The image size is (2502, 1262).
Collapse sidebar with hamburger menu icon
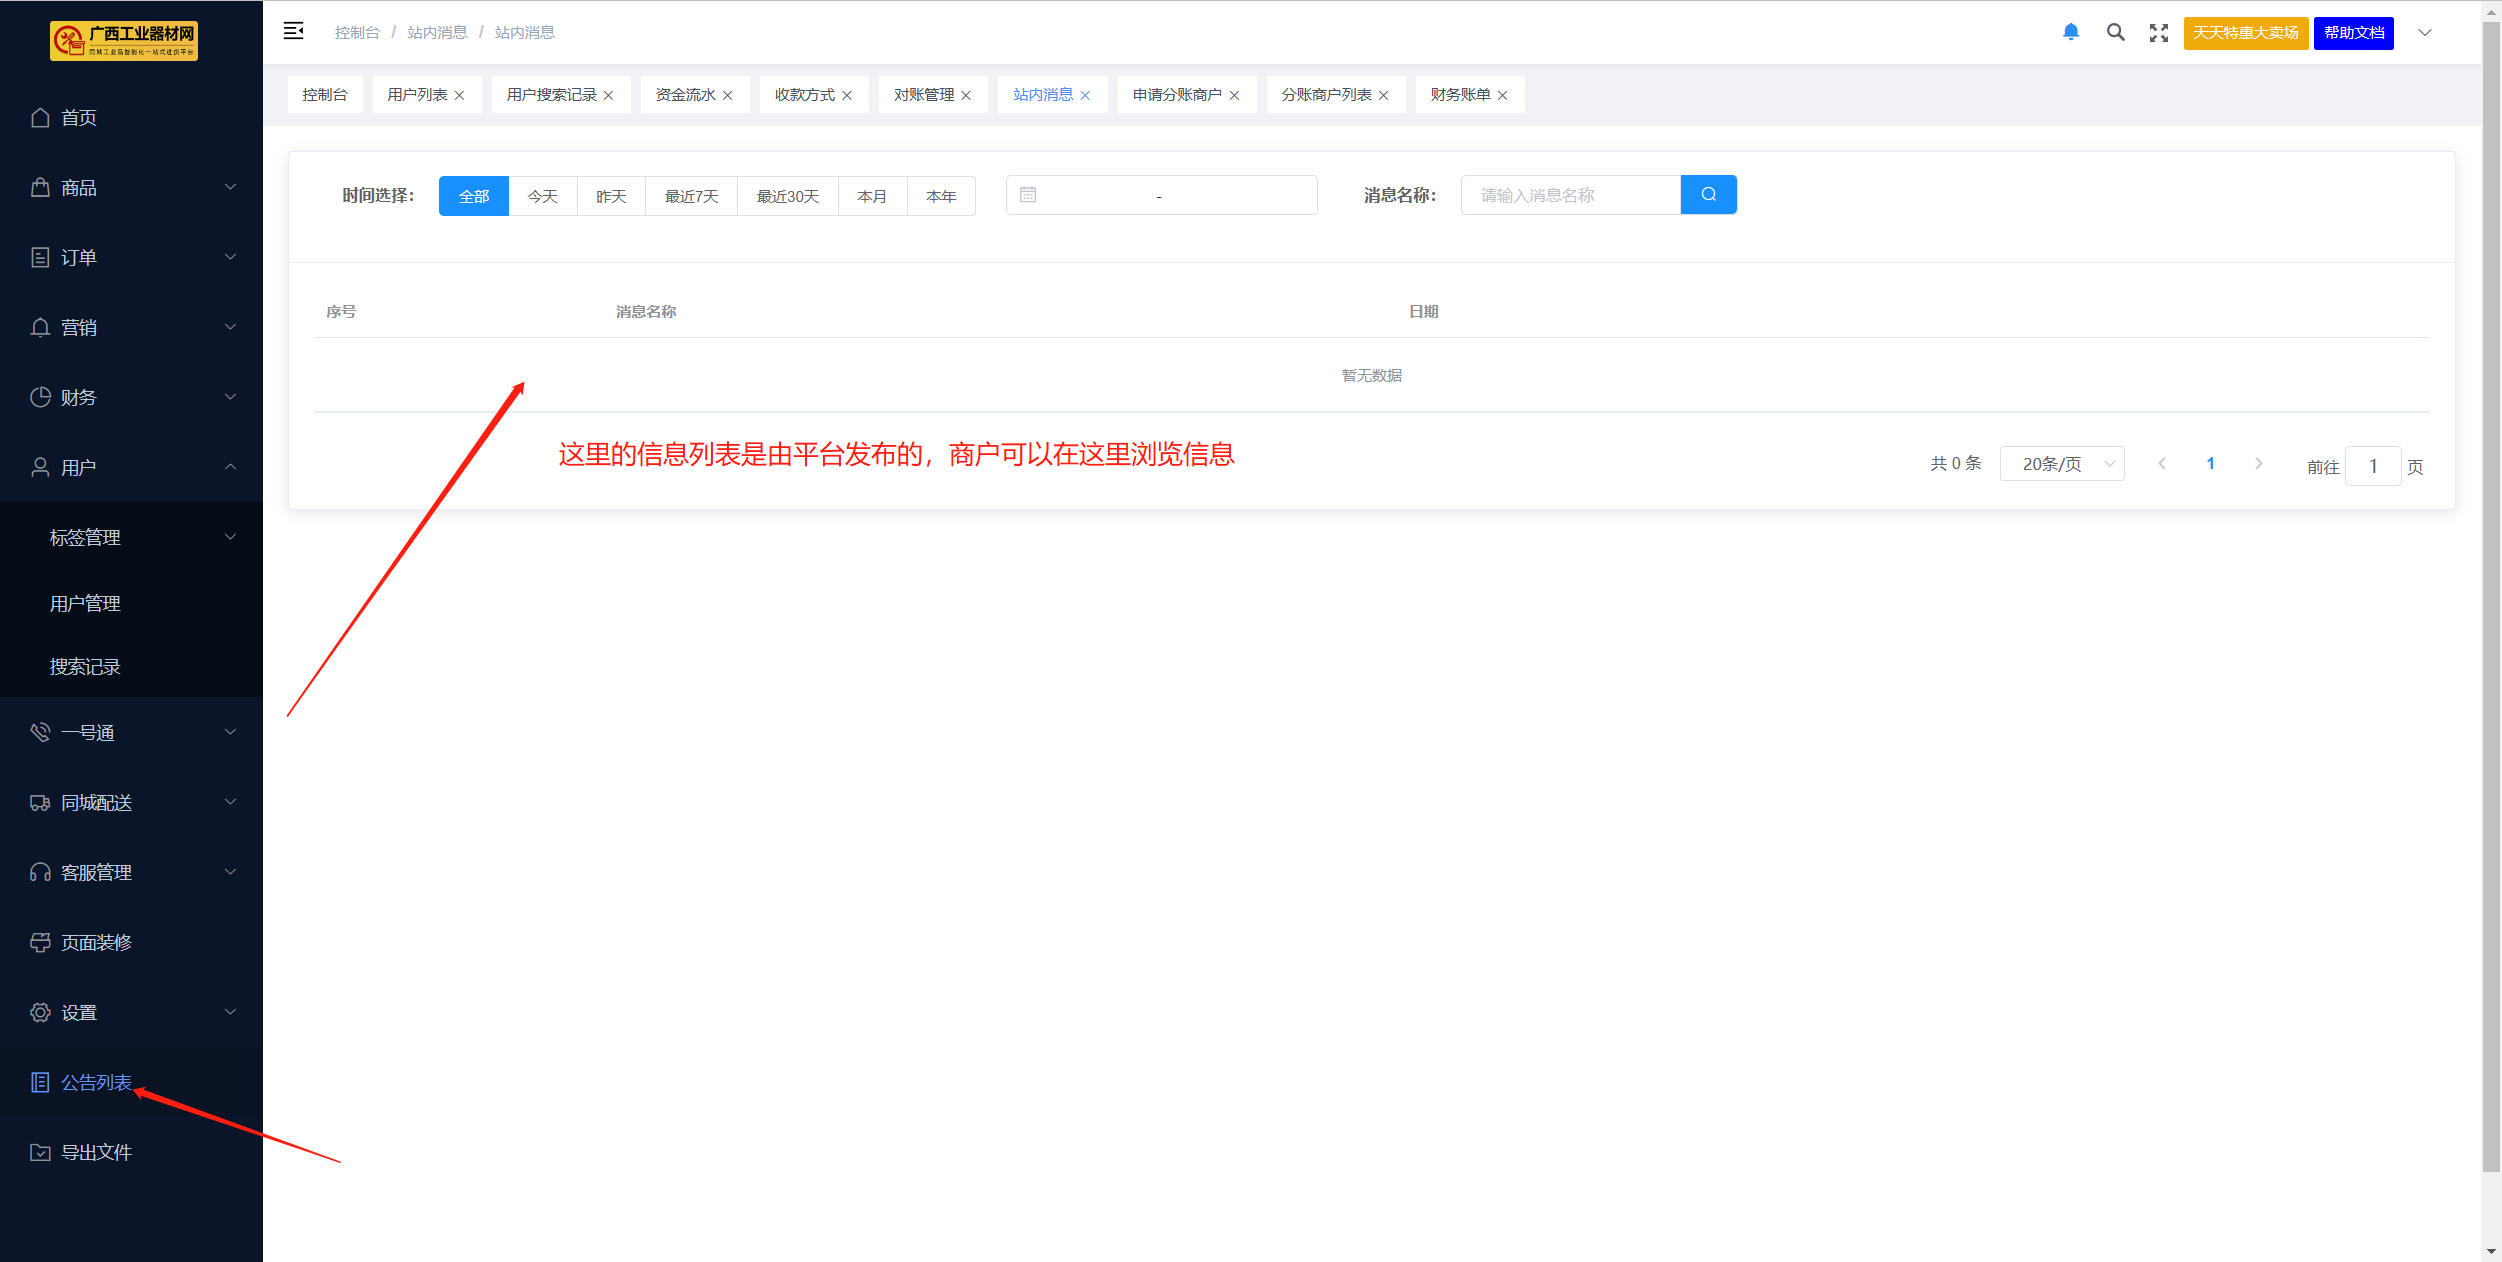click(293, 32)
